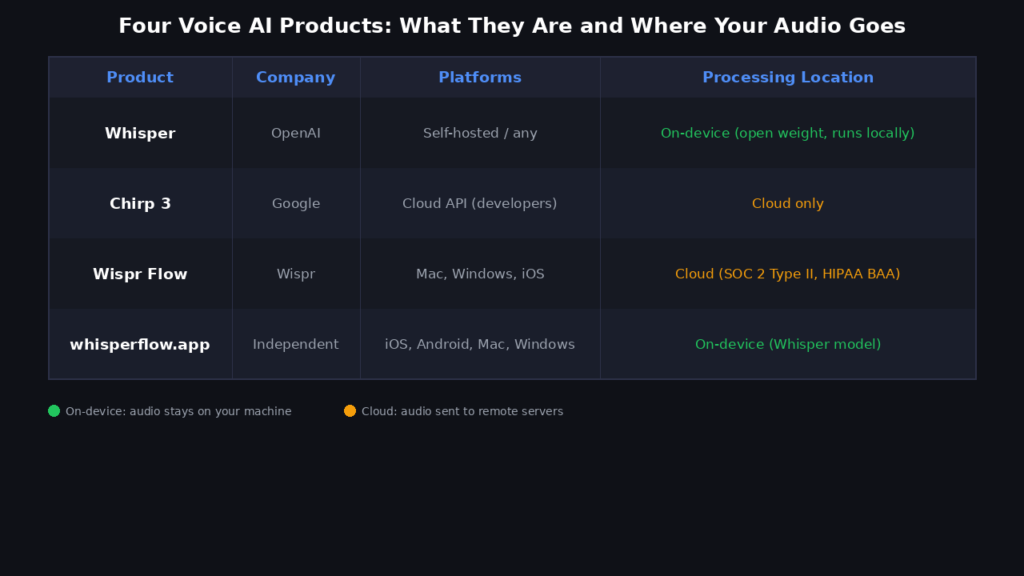Click the Chirp 3 product cell
Viewport: 1024px width, 576px height.
(140, 204)
